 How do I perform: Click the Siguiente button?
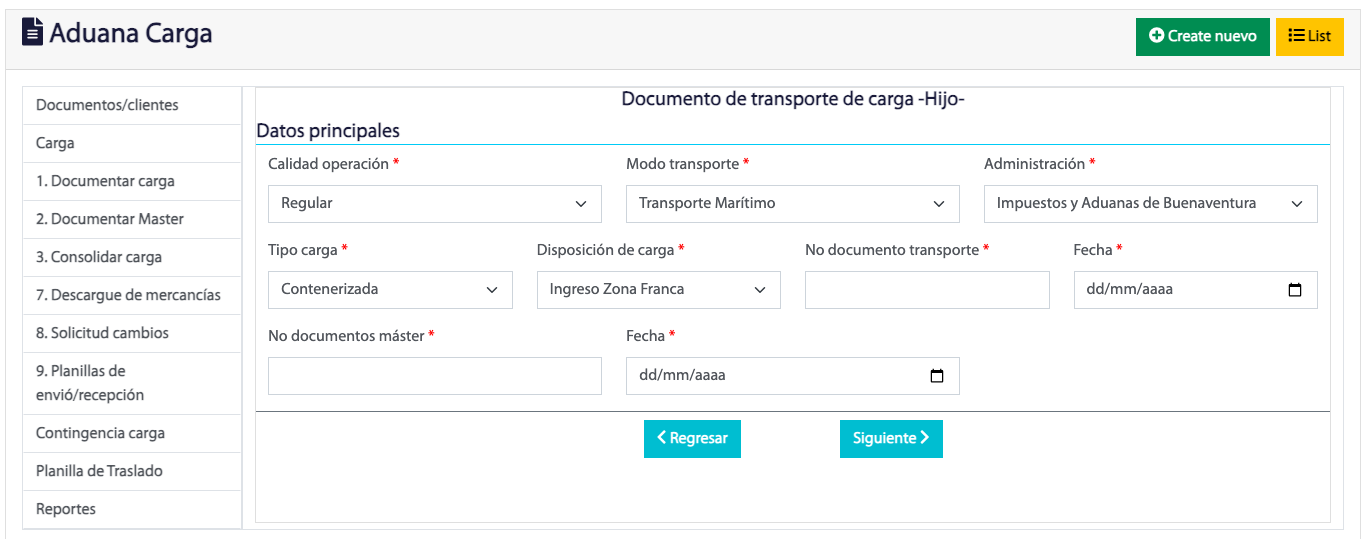pyautogui.click(x=891, y=439)
